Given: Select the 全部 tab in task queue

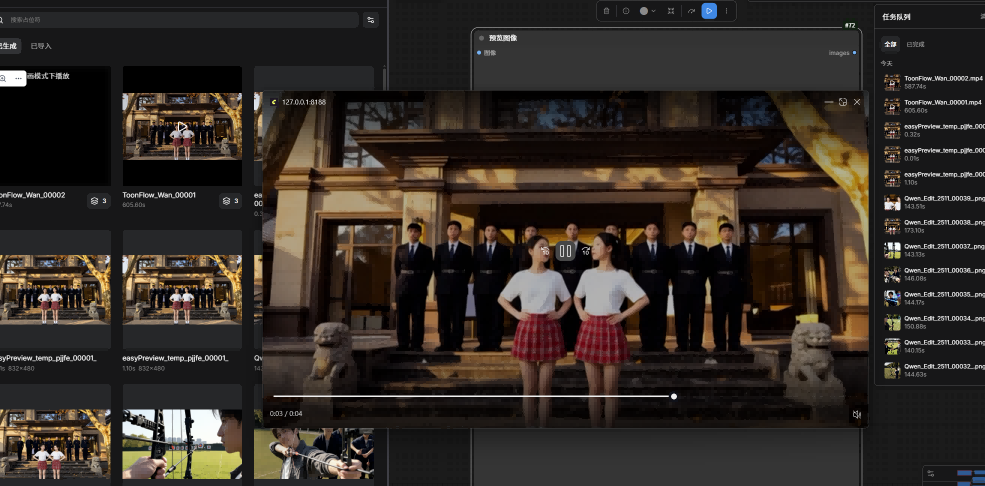Looking at the screenshot, I should [x=890, y=44].
